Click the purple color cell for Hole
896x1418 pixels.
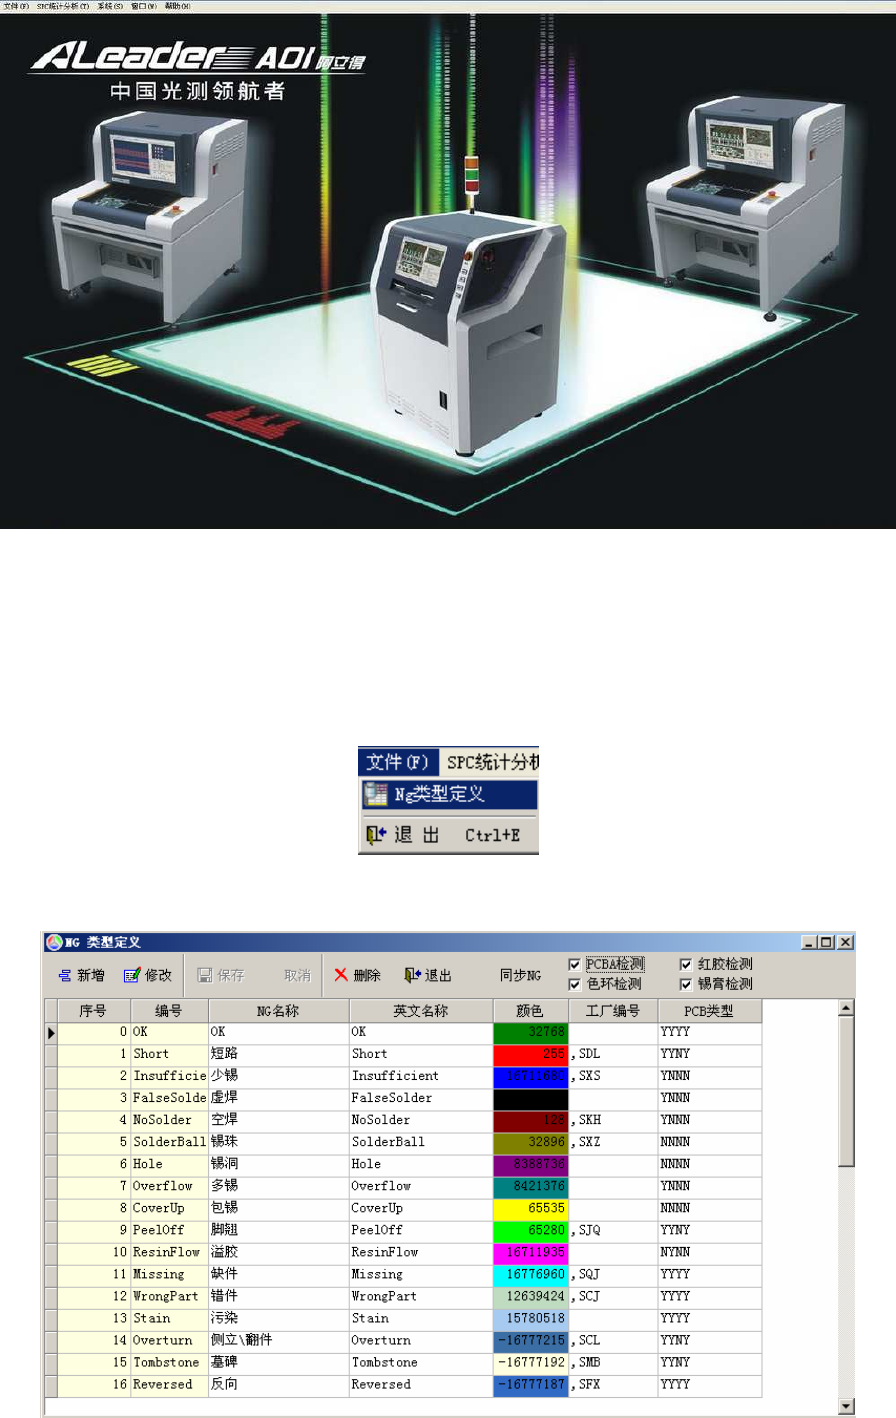(531, 1164)
